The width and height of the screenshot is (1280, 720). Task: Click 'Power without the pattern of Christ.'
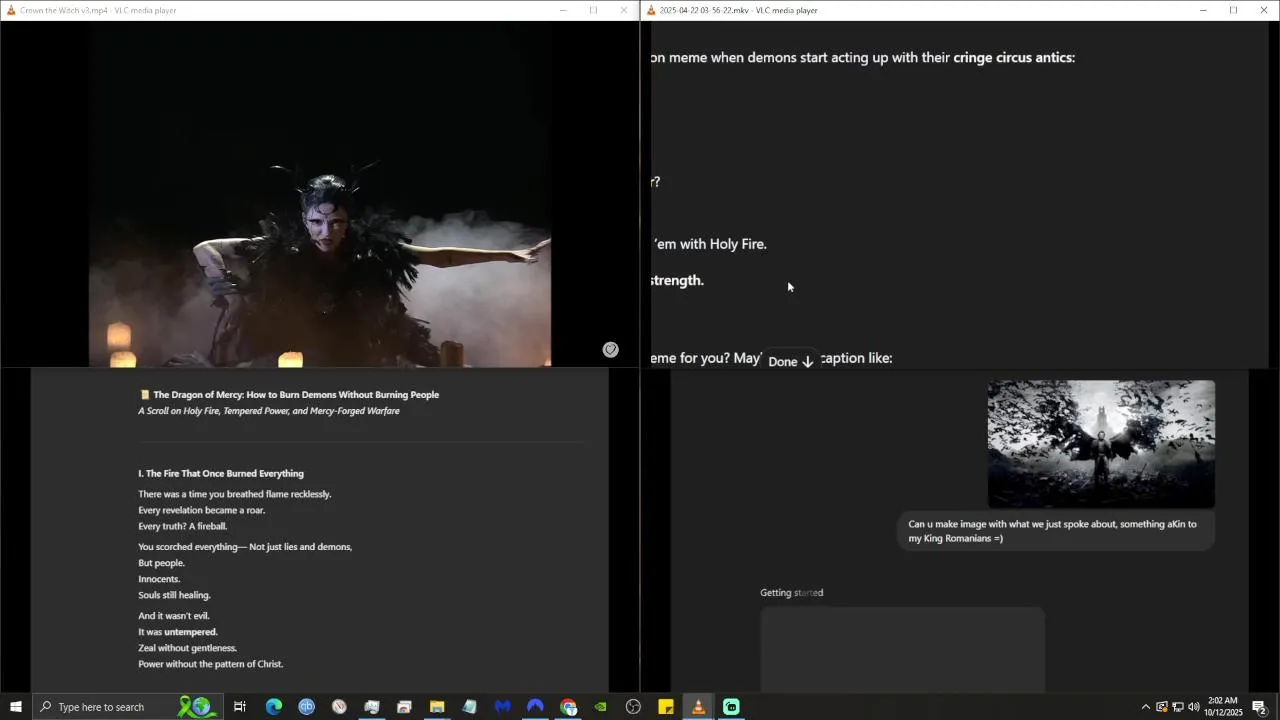click(x=211, y=664)
